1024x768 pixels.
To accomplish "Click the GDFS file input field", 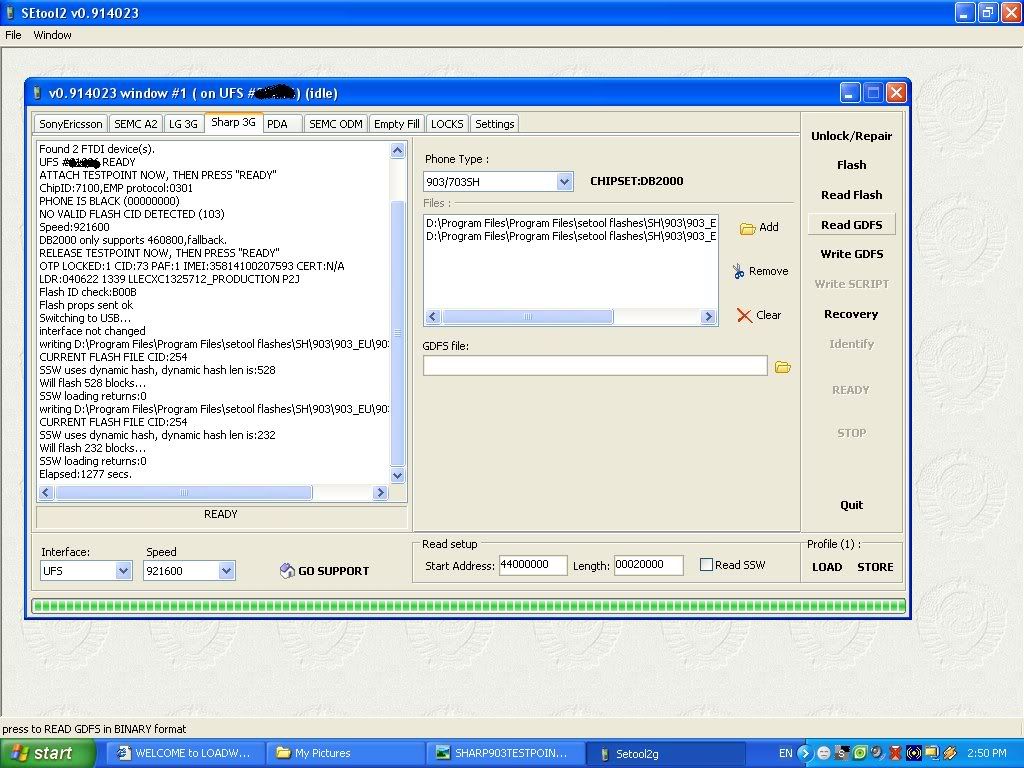I will [x=595, y=366].
